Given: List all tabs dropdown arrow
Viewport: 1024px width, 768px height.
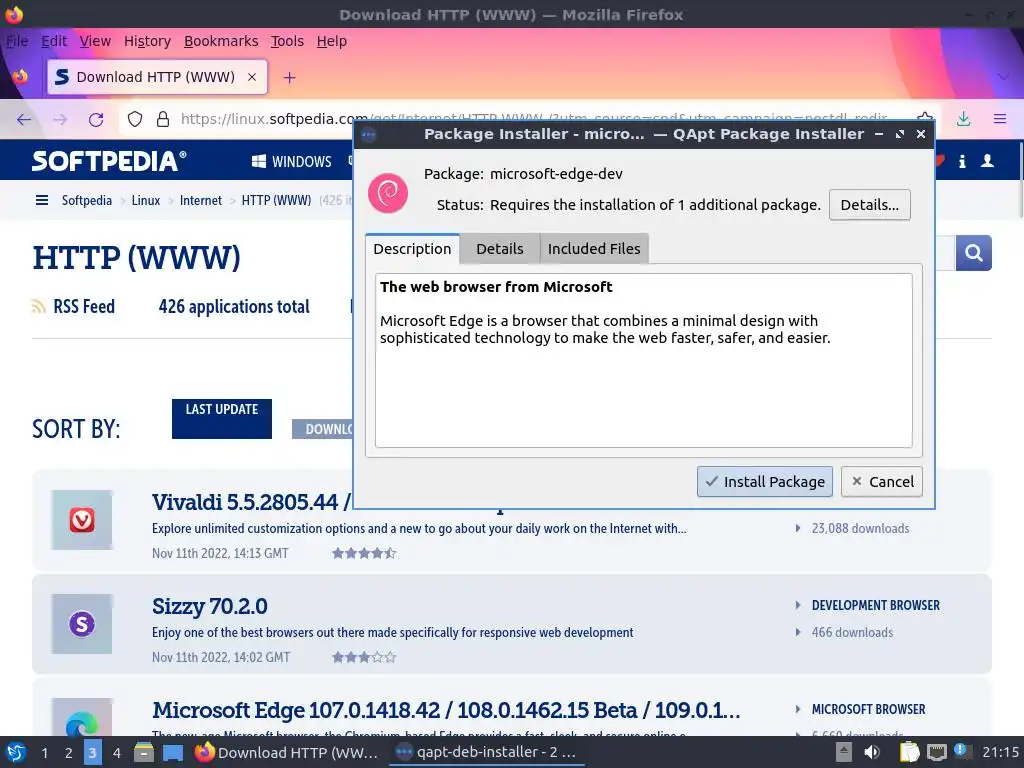Looking at the screenshot, I should click(x=1003, y=77).
